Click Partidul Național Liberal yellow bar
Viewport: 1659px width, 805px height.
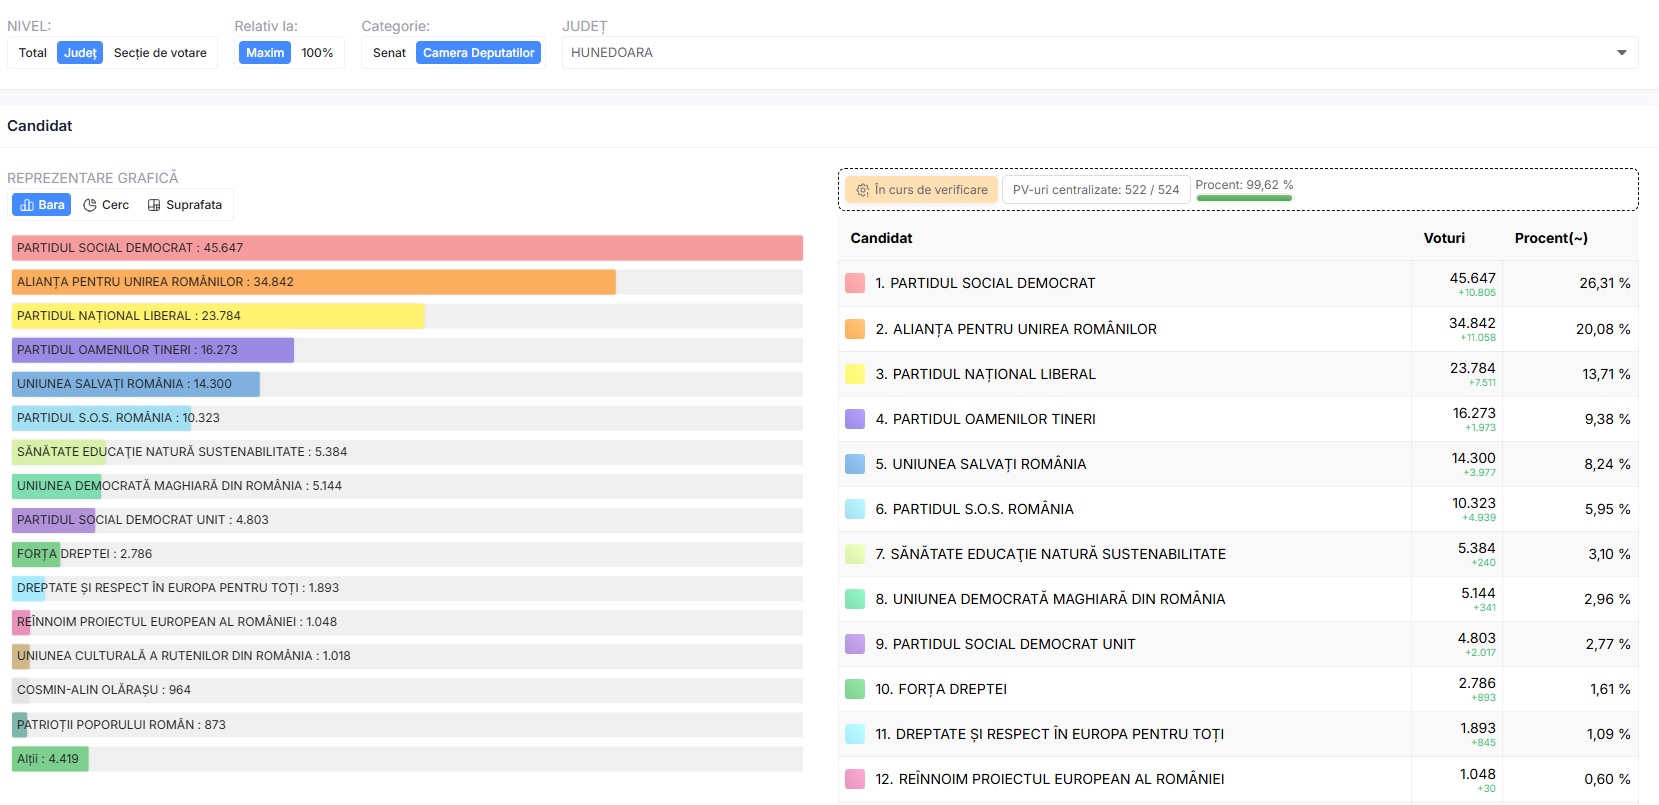[218, 316]
